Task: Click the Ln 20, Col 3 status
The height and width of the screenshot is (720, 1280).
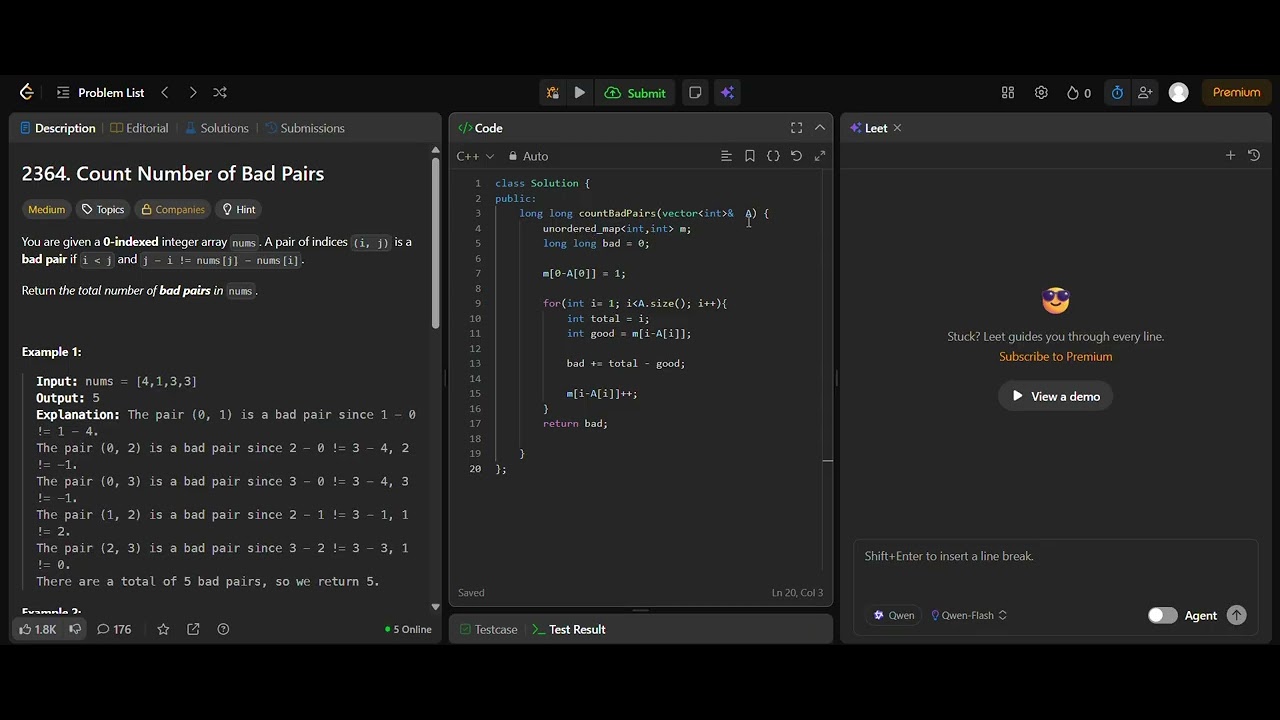Action: [797, 592]
